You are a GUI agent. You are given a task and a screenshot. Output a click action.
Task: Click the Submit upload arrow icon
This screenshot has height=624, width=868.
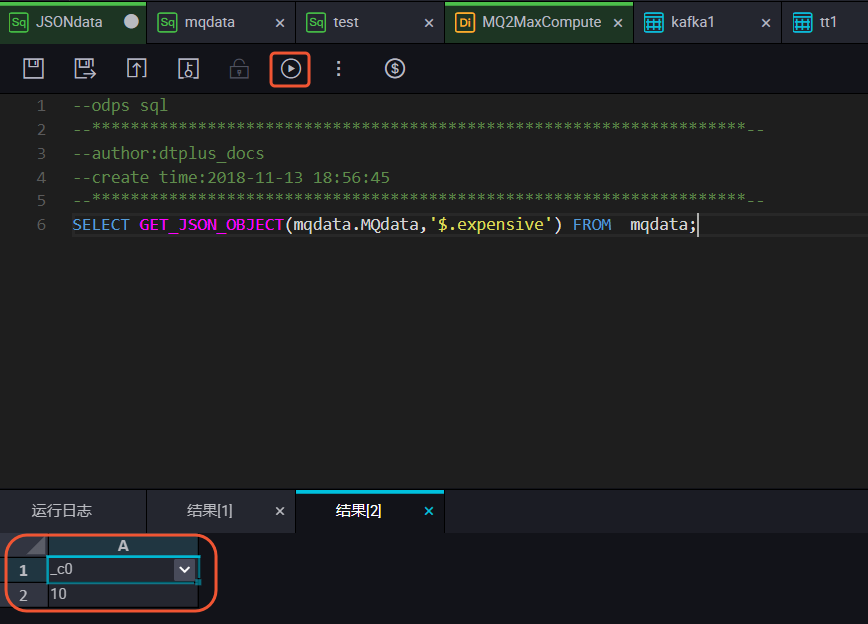pos(137,69)
